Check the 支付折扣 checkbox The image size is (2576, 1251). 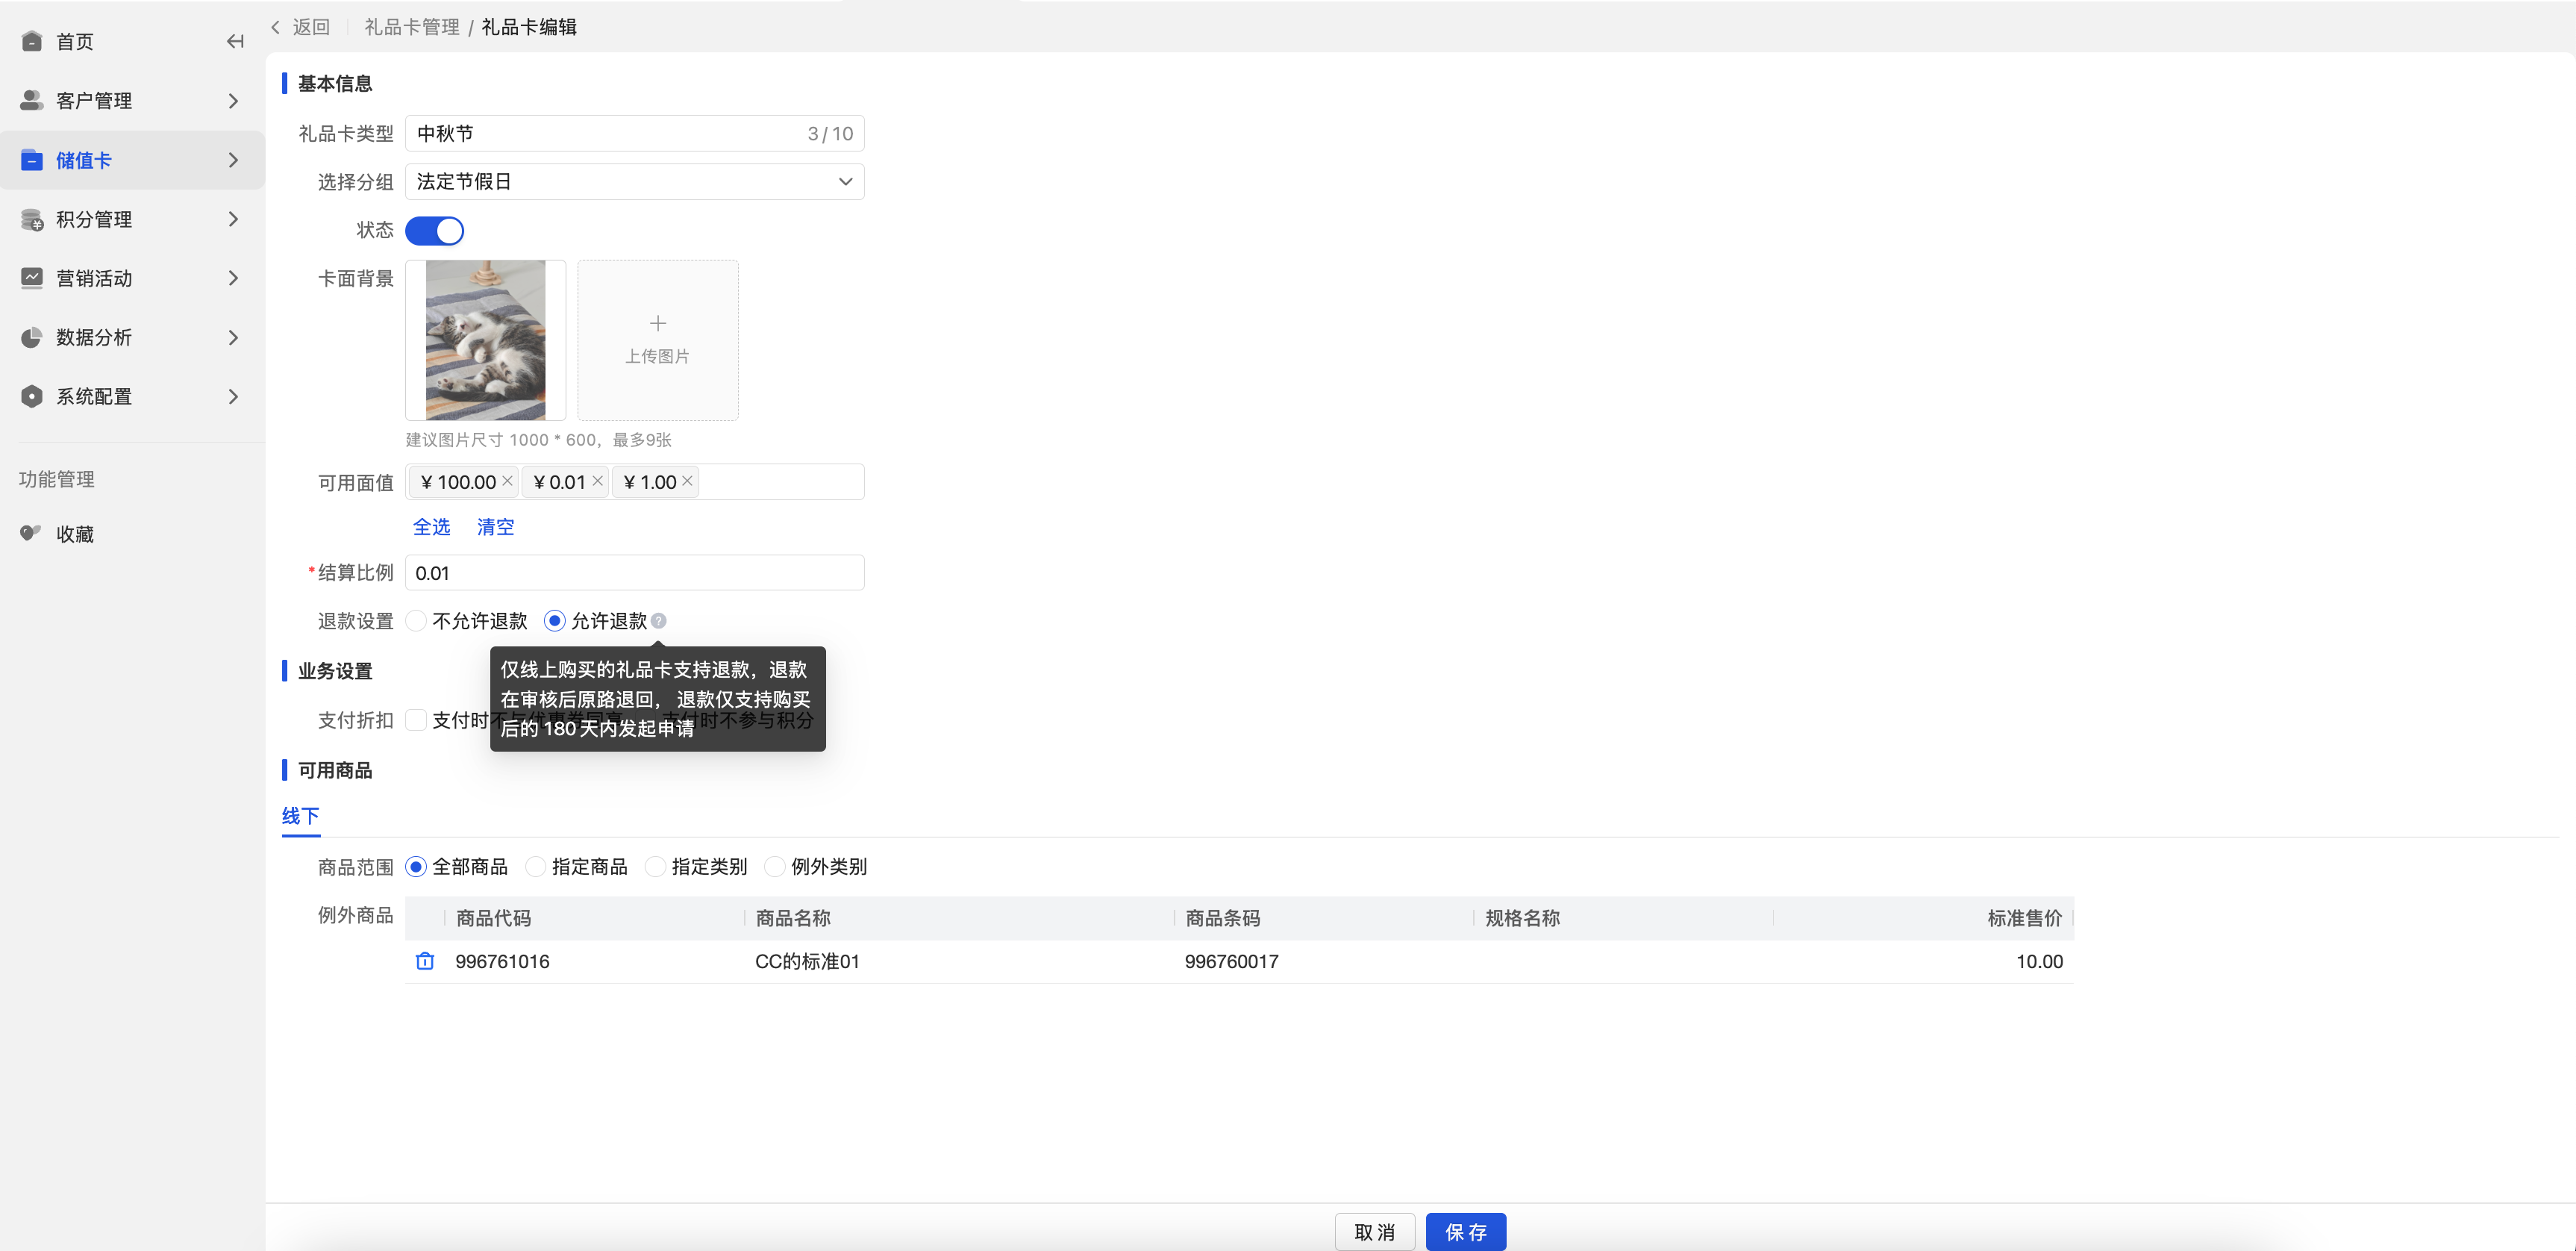[416, 720]
